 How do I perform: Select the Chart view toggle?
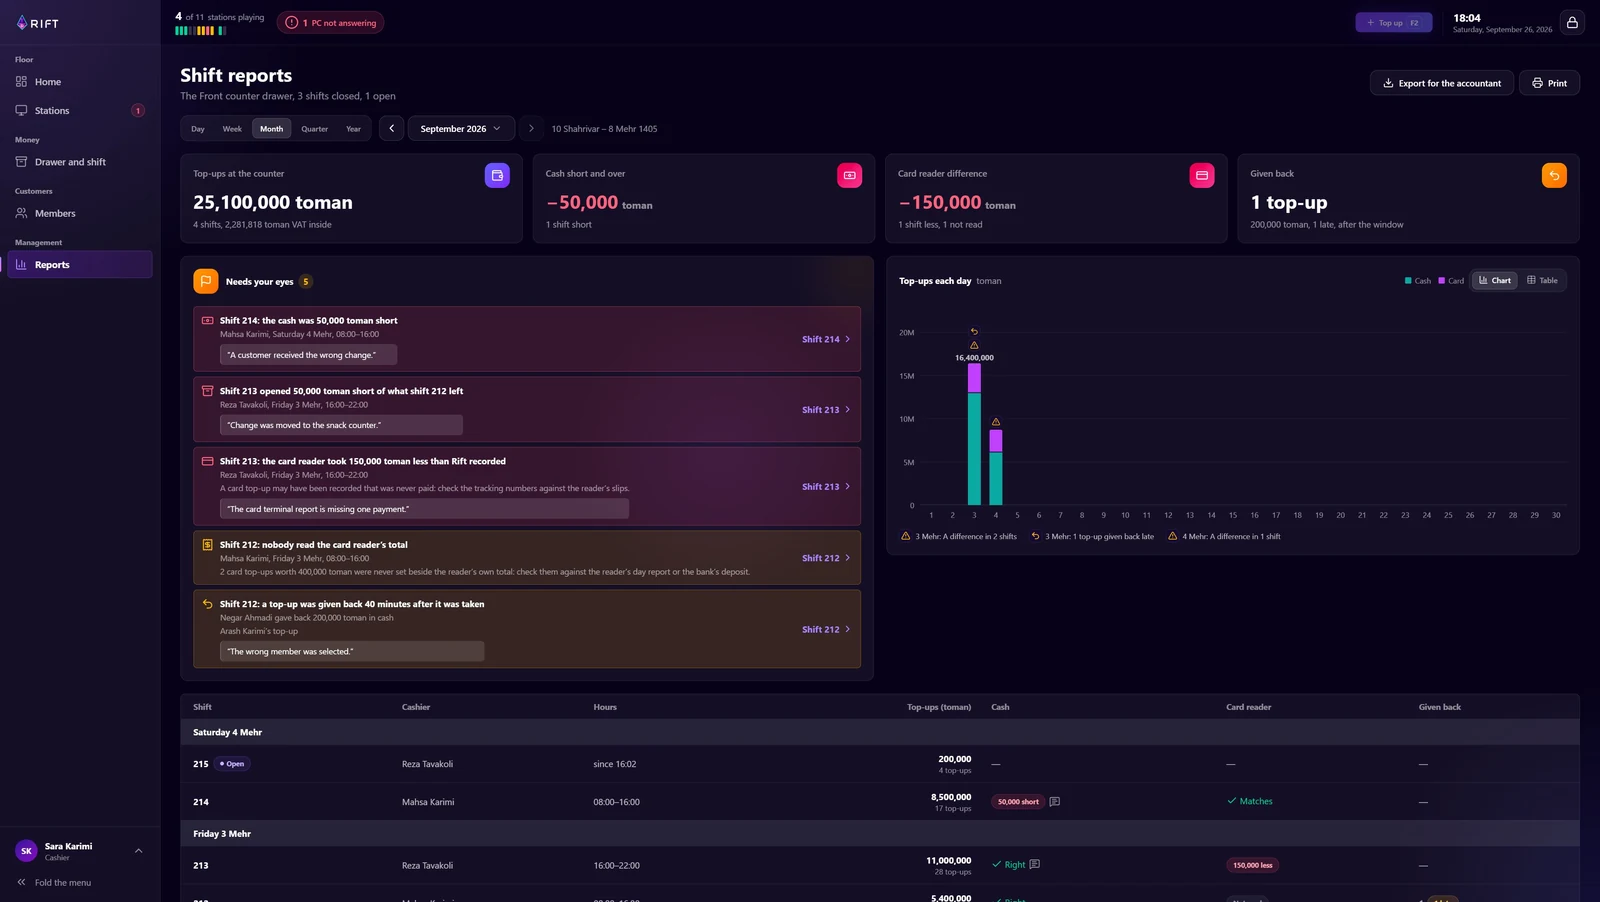(1495, 280)
